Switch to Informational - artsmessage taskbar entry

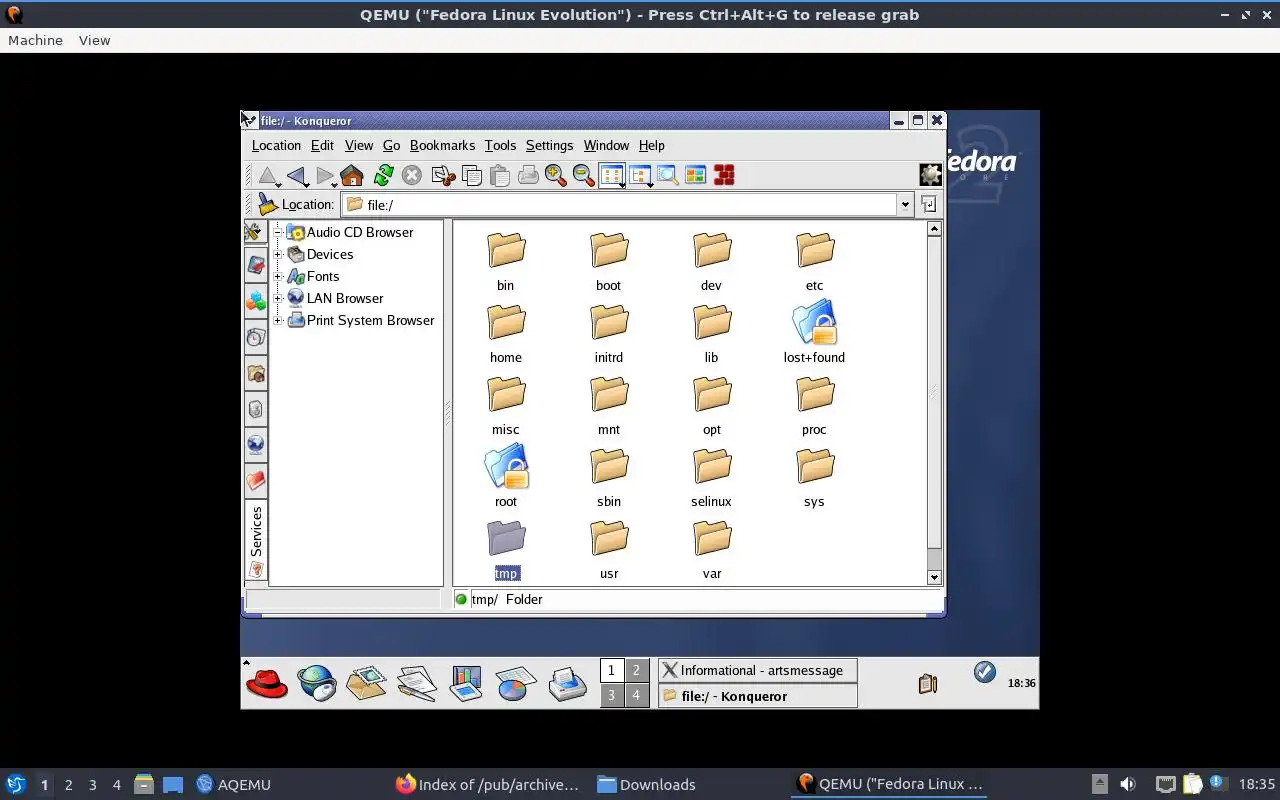tap(758, 670)
